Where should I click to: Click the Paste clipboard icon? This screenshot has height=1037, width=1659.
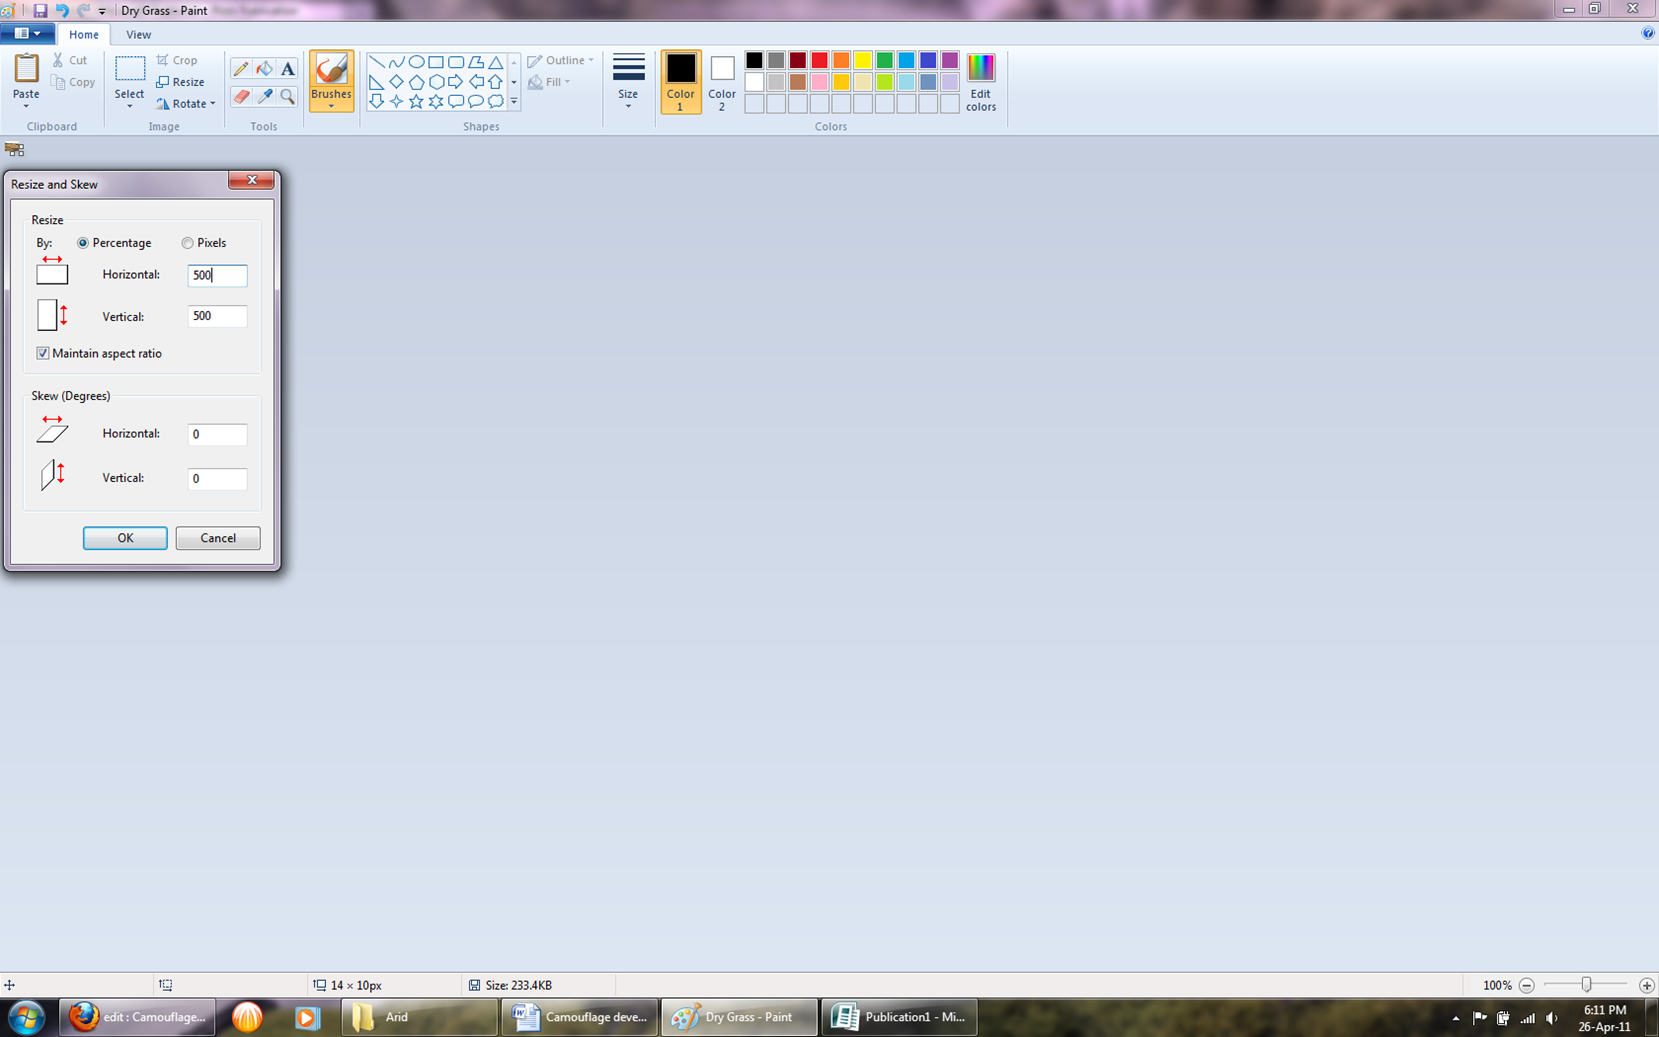tap(26, 68)
